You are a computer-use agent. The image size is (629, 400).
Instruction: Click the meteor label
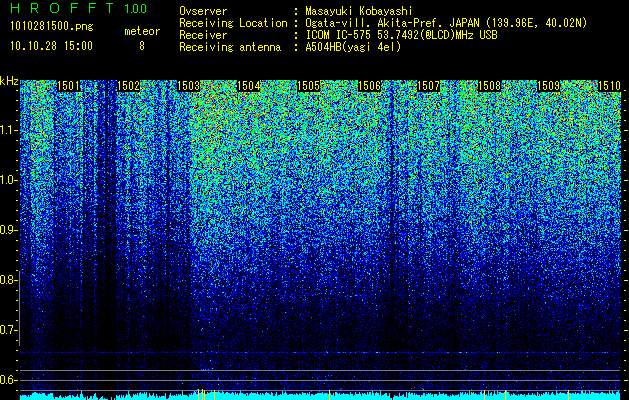(x=142, y=31)
